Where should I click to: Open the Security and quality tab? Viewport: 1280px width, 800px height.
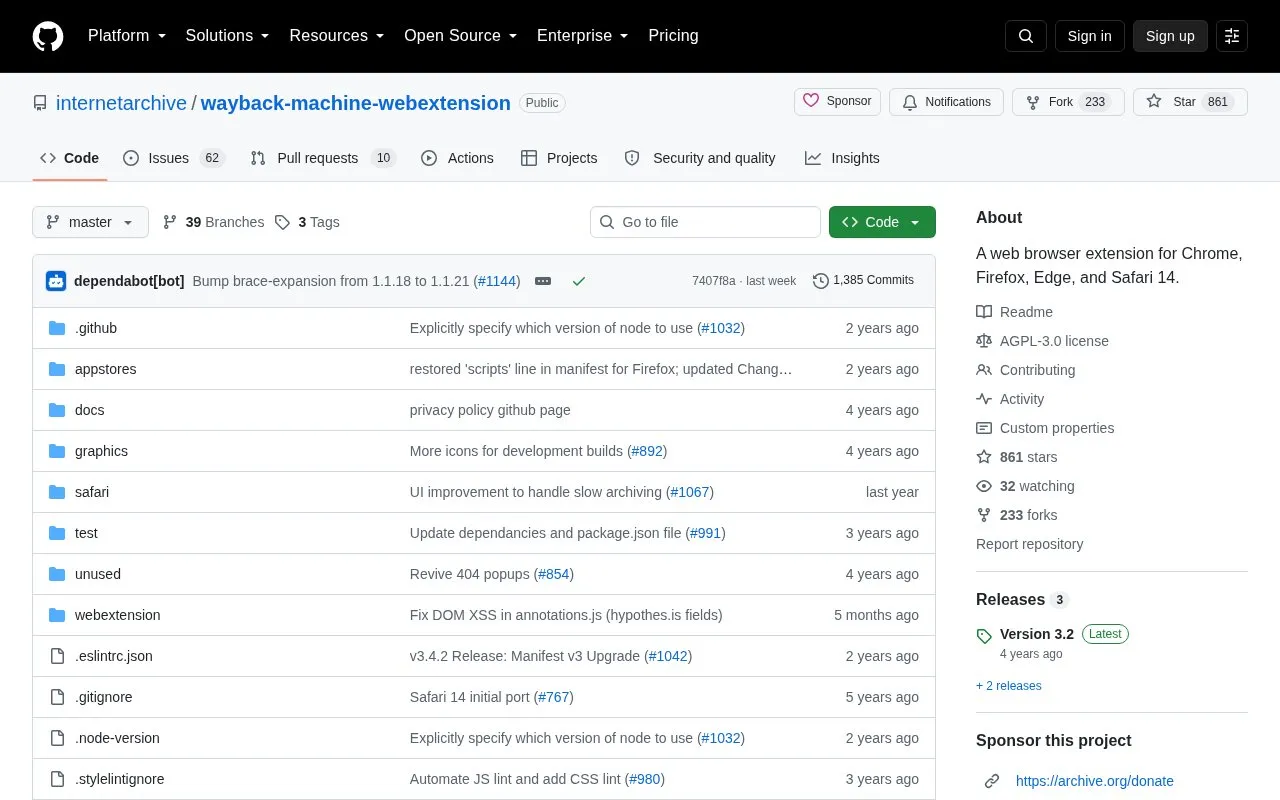pos(700,158)
